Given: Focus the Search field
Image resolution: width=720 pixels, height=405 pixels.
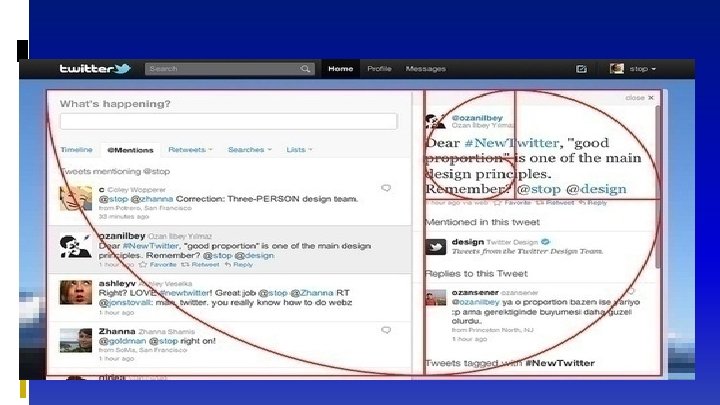Looking at the screenshot, I should click(x=230, y=69).
